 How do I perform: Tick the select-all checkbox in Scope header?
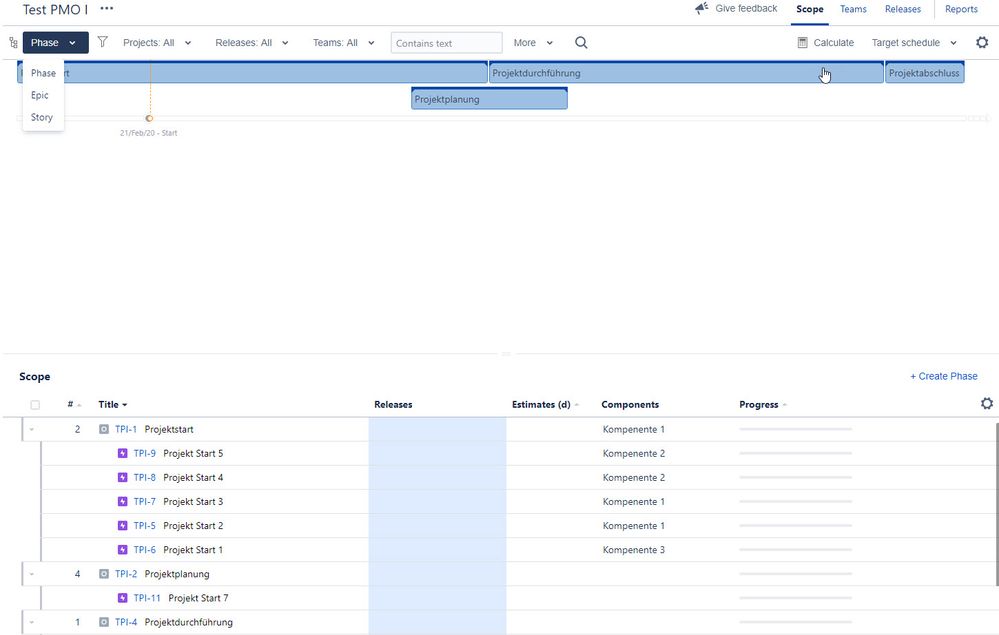(x=35, y=405)
